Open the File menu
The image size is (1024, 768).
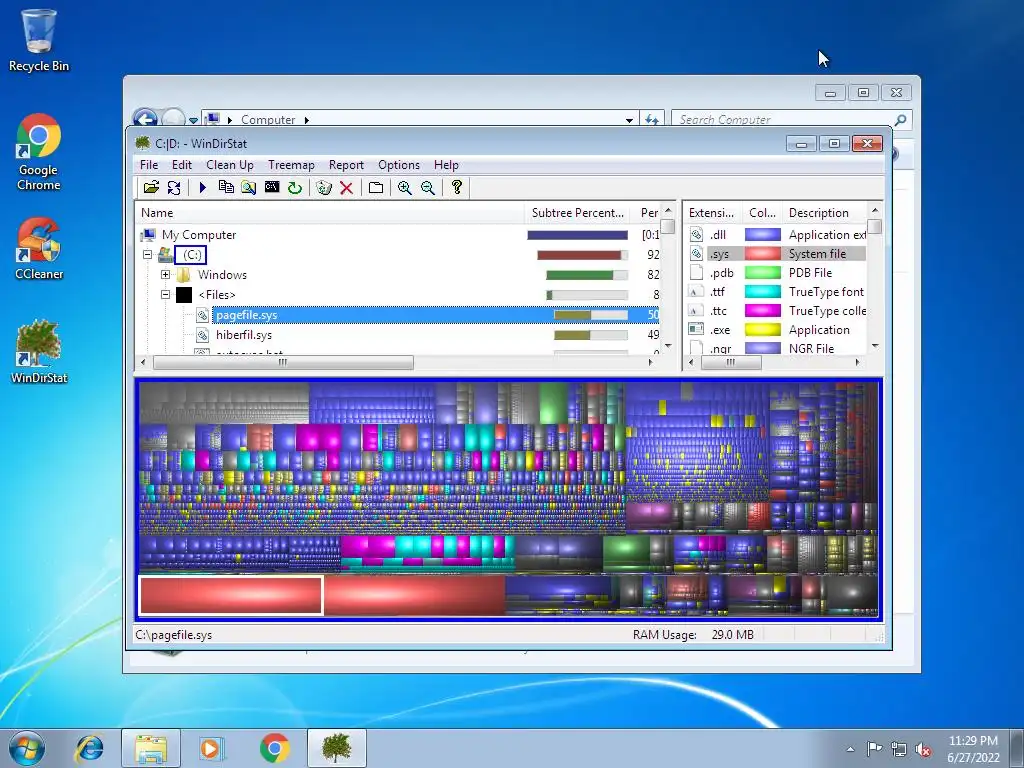point(149,165)
